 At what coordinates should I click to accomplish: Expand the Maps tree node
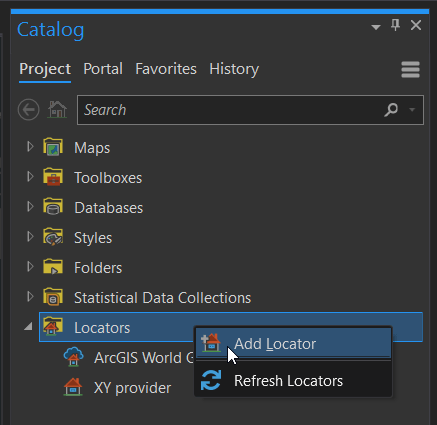click(x=30, y=147)
